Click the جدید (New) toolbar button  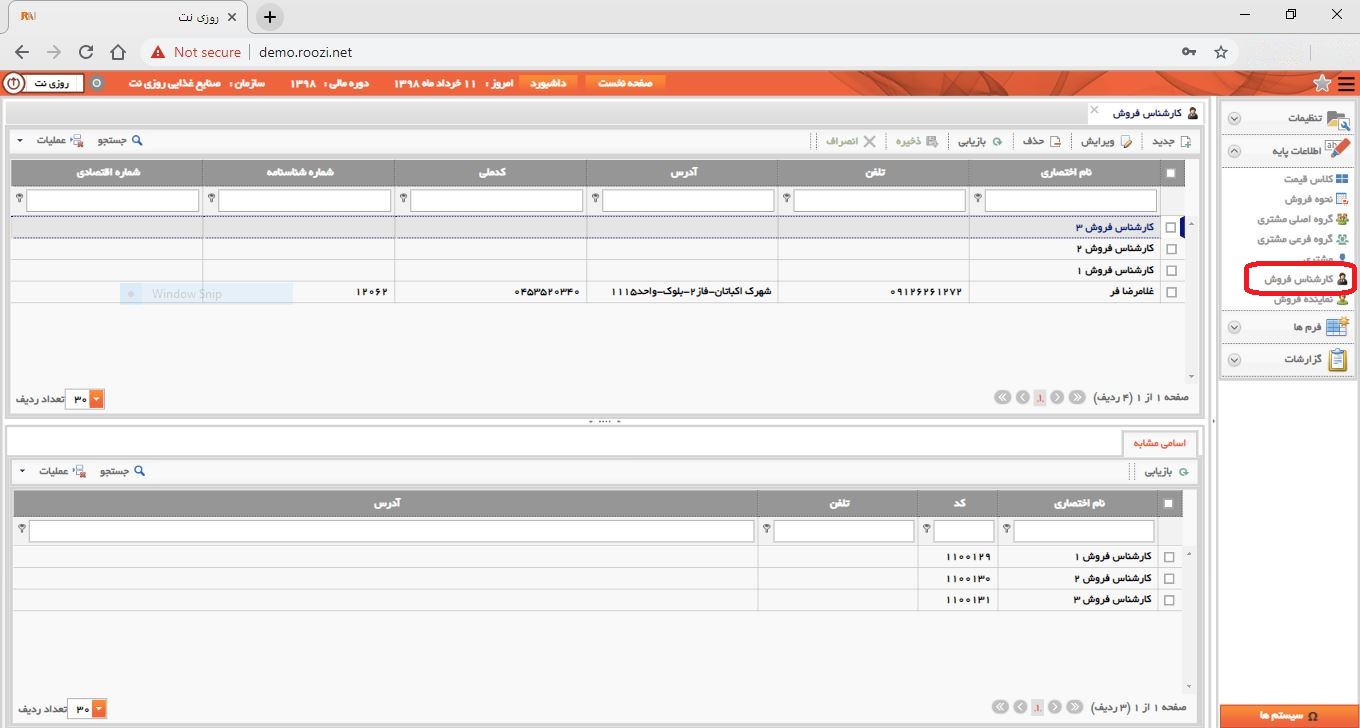click(1172, 141)
